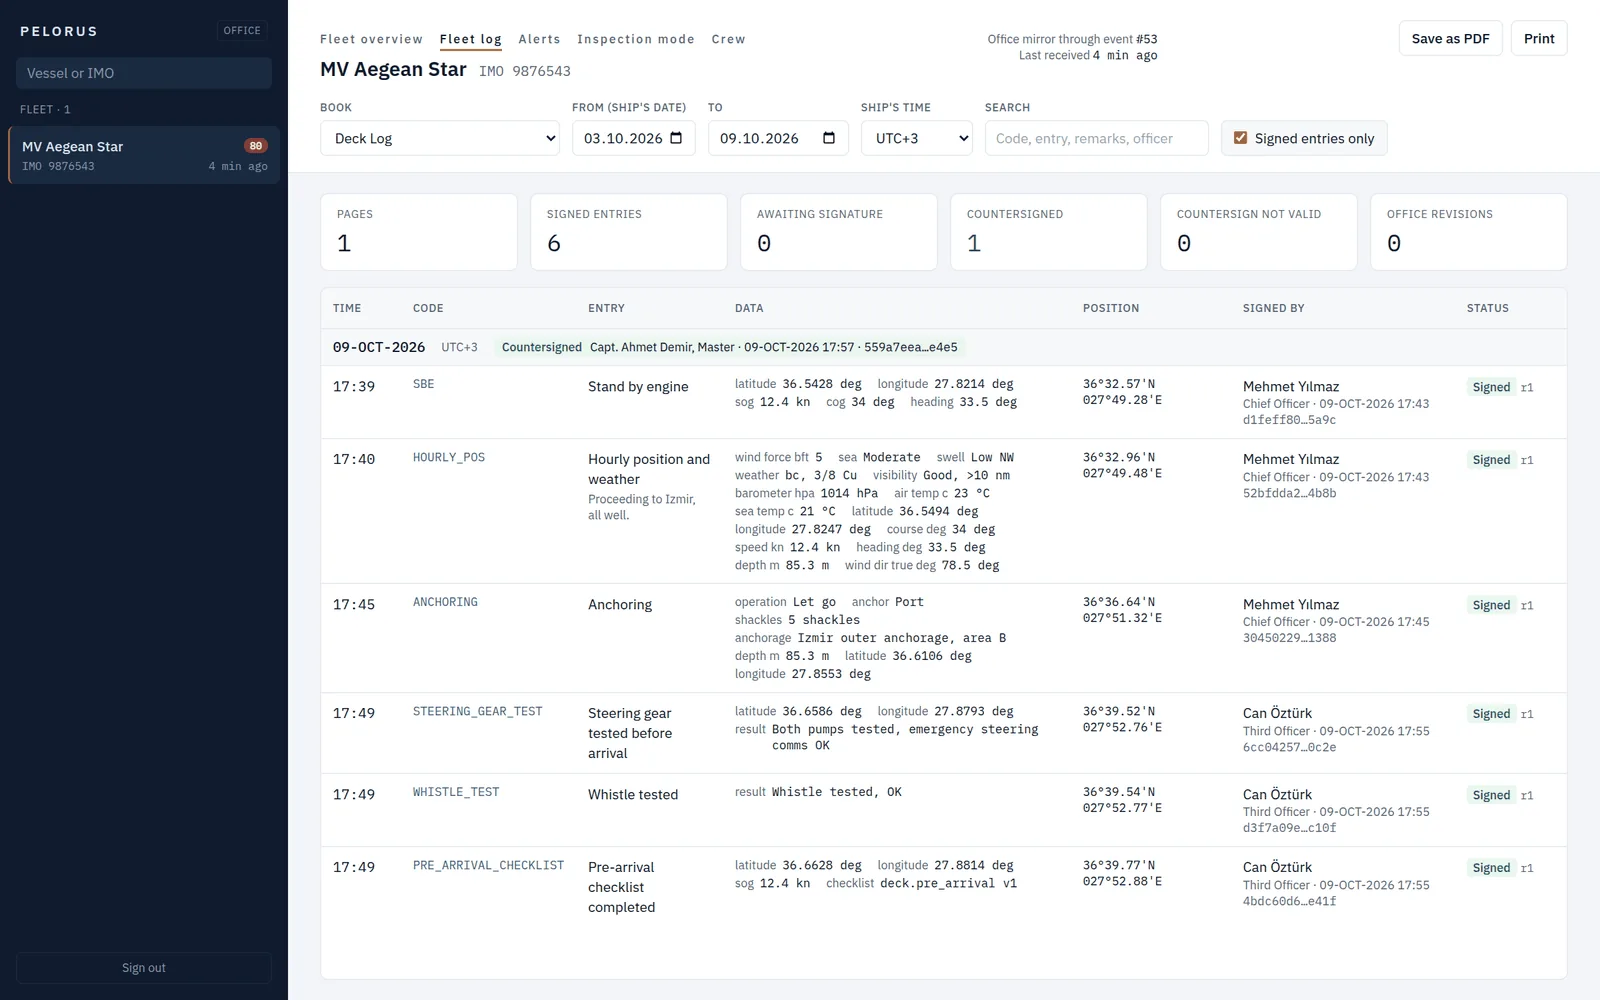
Task: Click the Countersigned tag in date row
Action: pos(541,347)
